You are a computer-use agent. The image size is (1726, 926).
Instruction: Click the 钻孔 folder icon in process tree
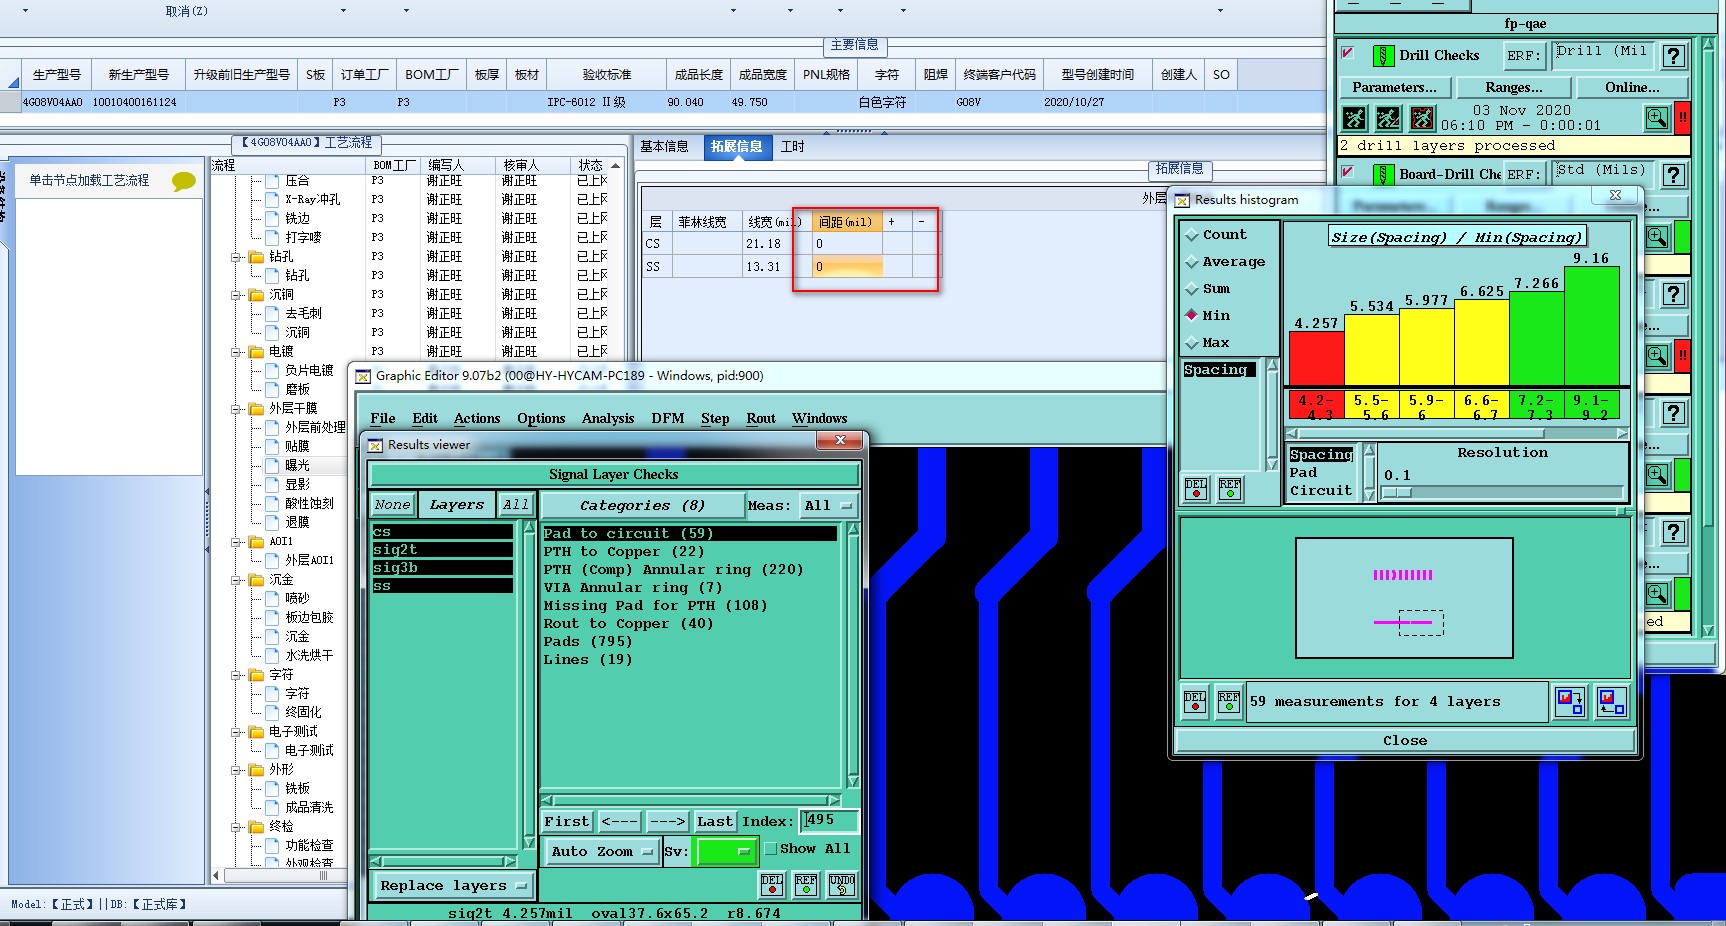(x=257, y=257)
